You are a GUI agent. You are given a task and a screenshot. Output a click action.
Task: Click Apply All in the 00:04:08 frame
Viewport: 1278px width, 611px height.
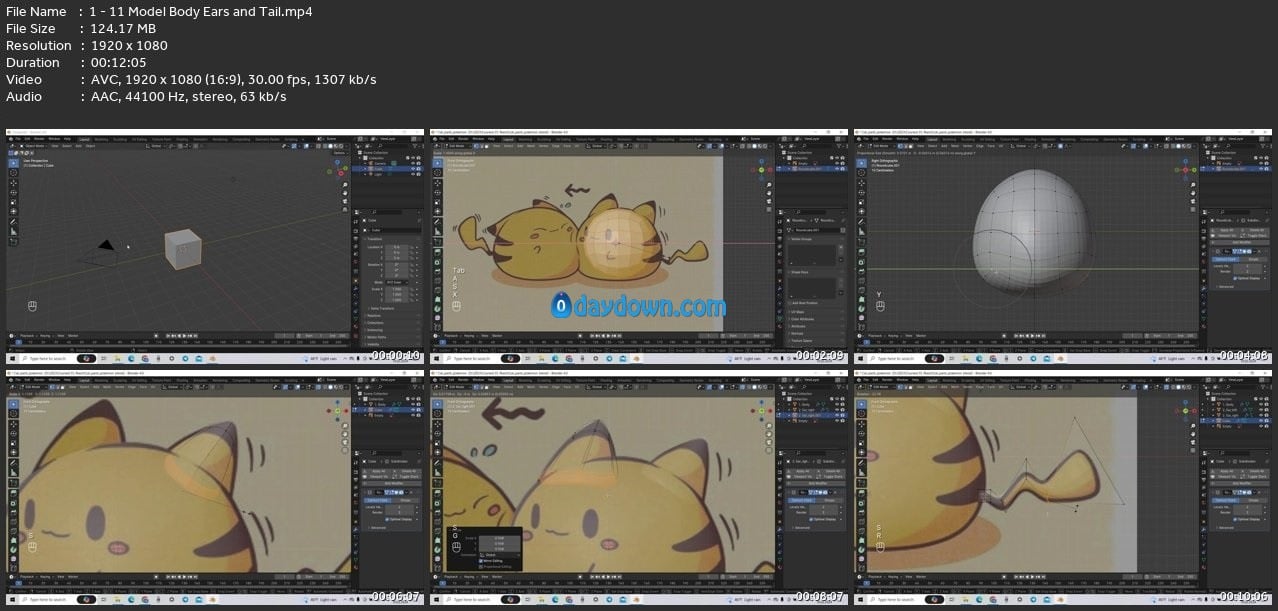(1223, 231)
